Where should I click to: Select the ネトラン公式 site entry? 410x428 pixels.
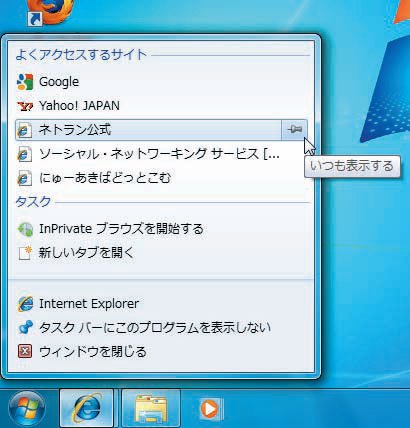148,130
